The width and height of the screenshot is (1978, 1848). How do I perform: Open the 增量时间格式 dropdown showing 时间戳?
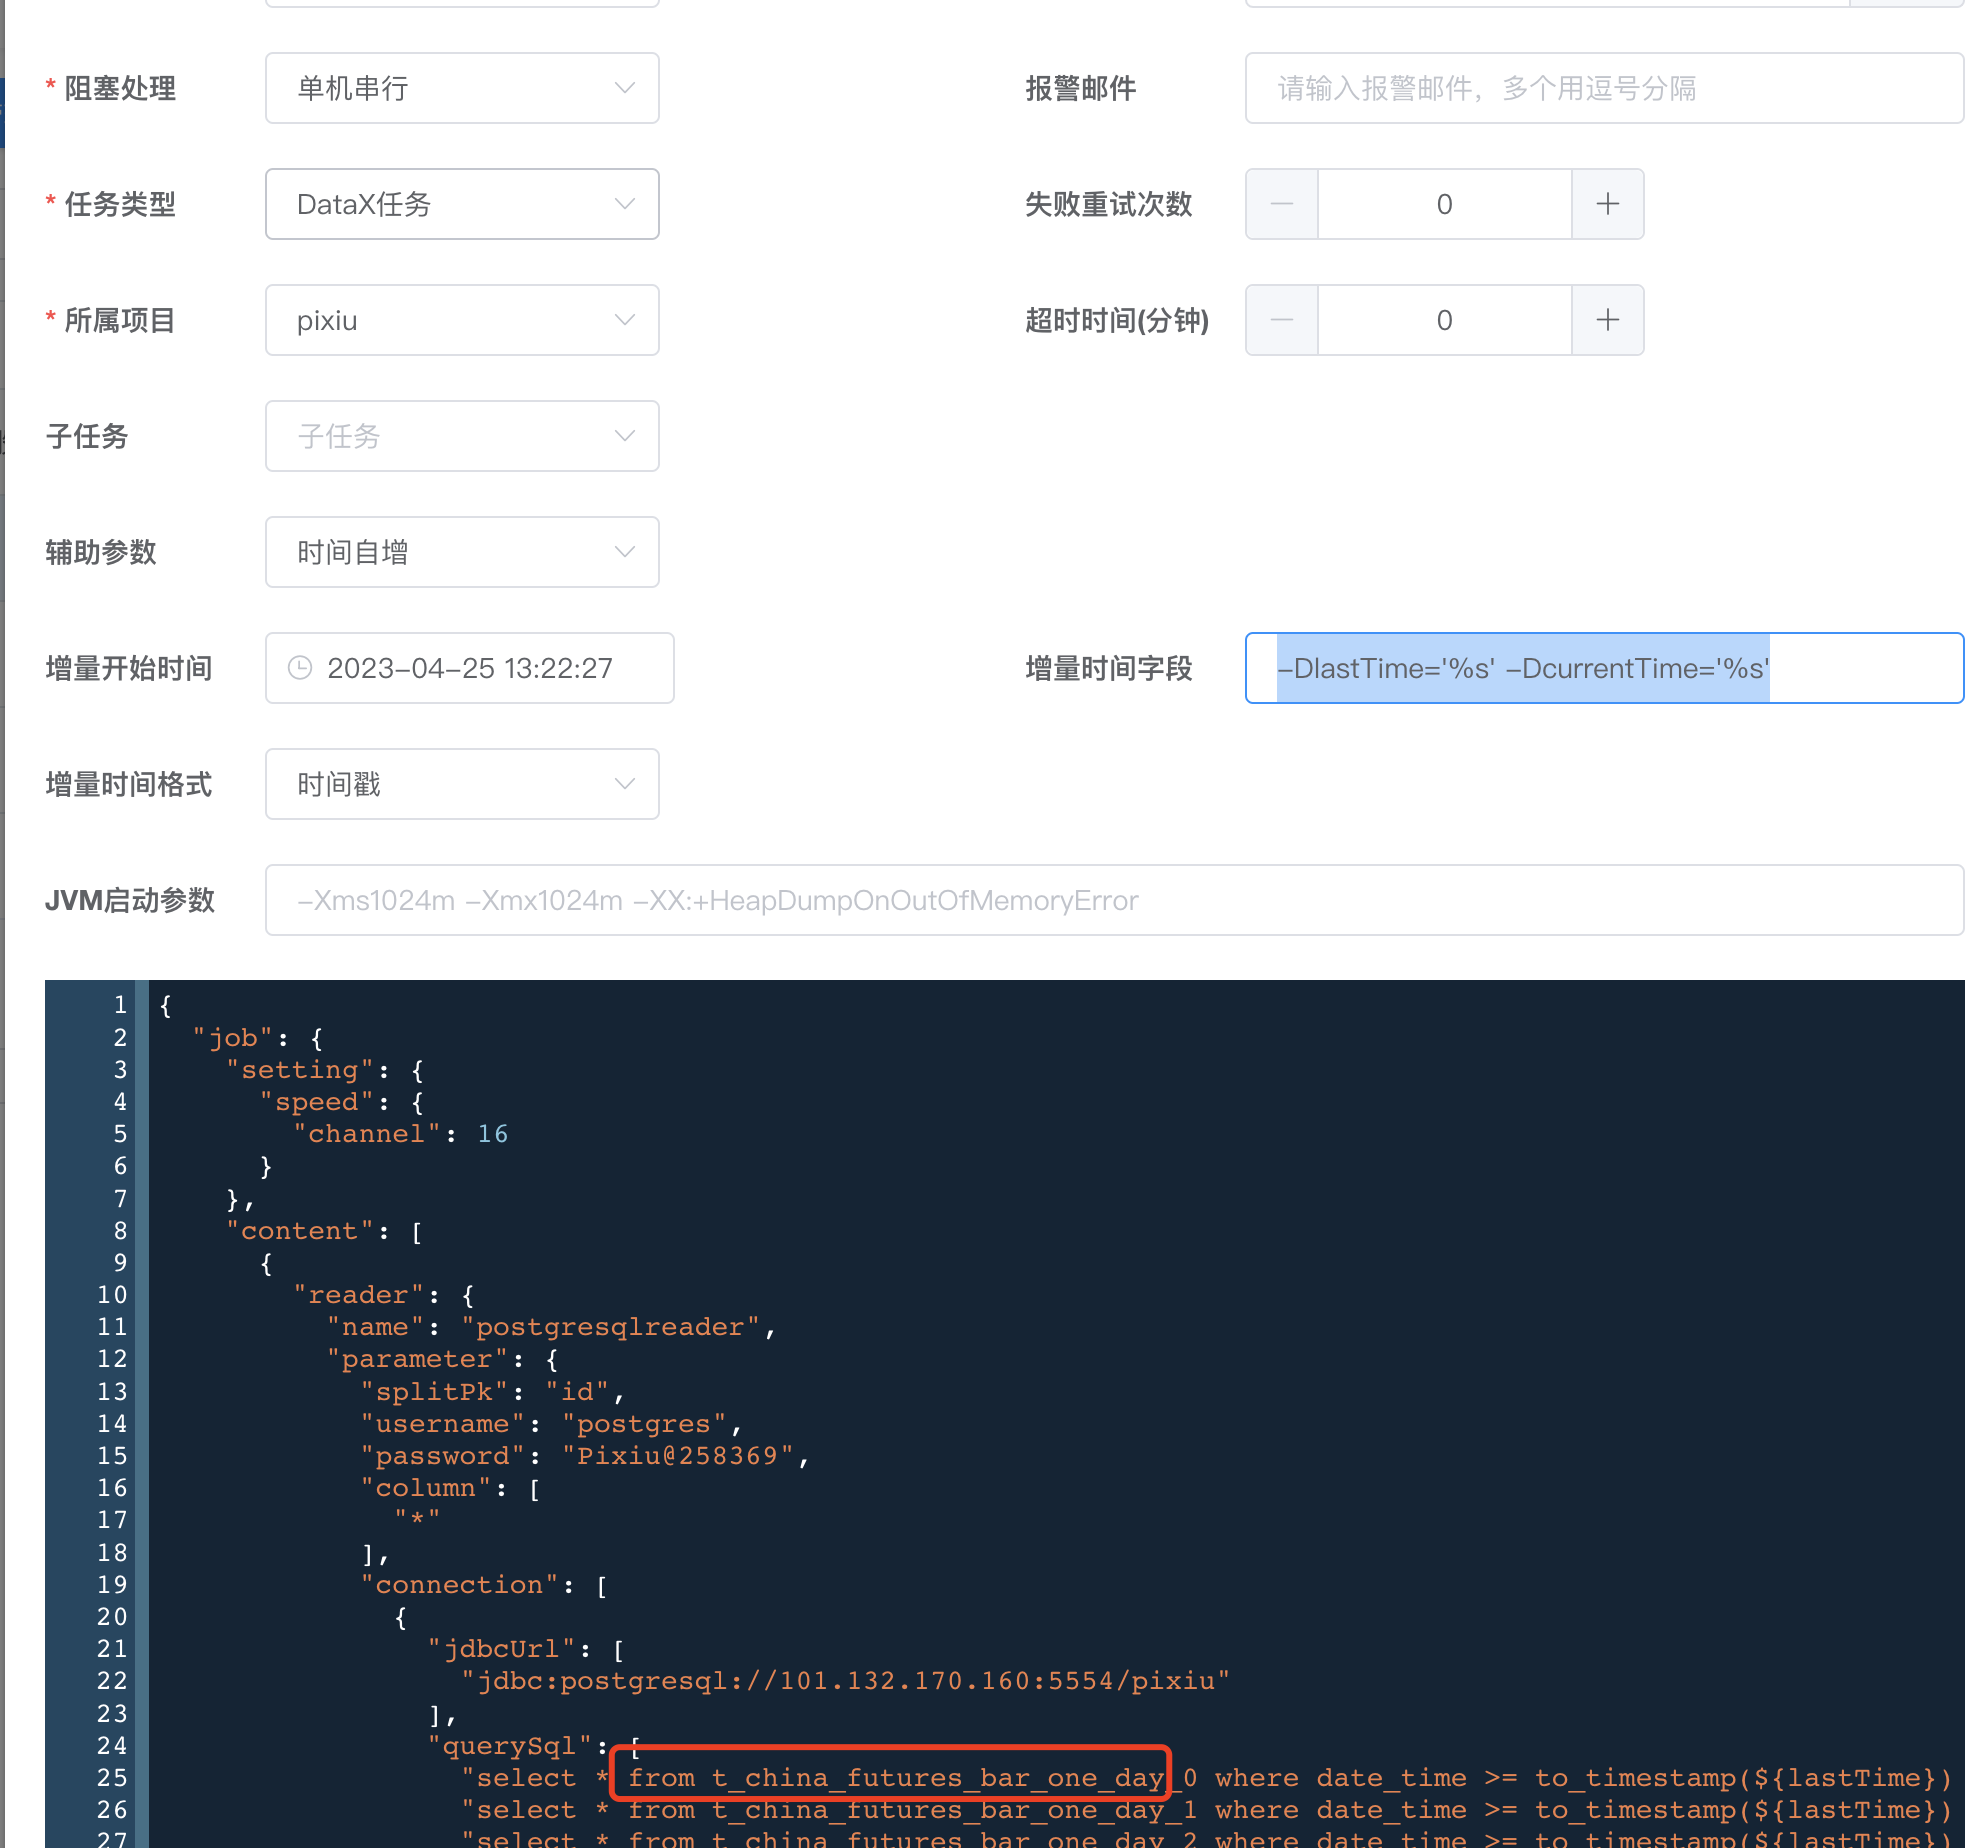[x=461, y=784]
